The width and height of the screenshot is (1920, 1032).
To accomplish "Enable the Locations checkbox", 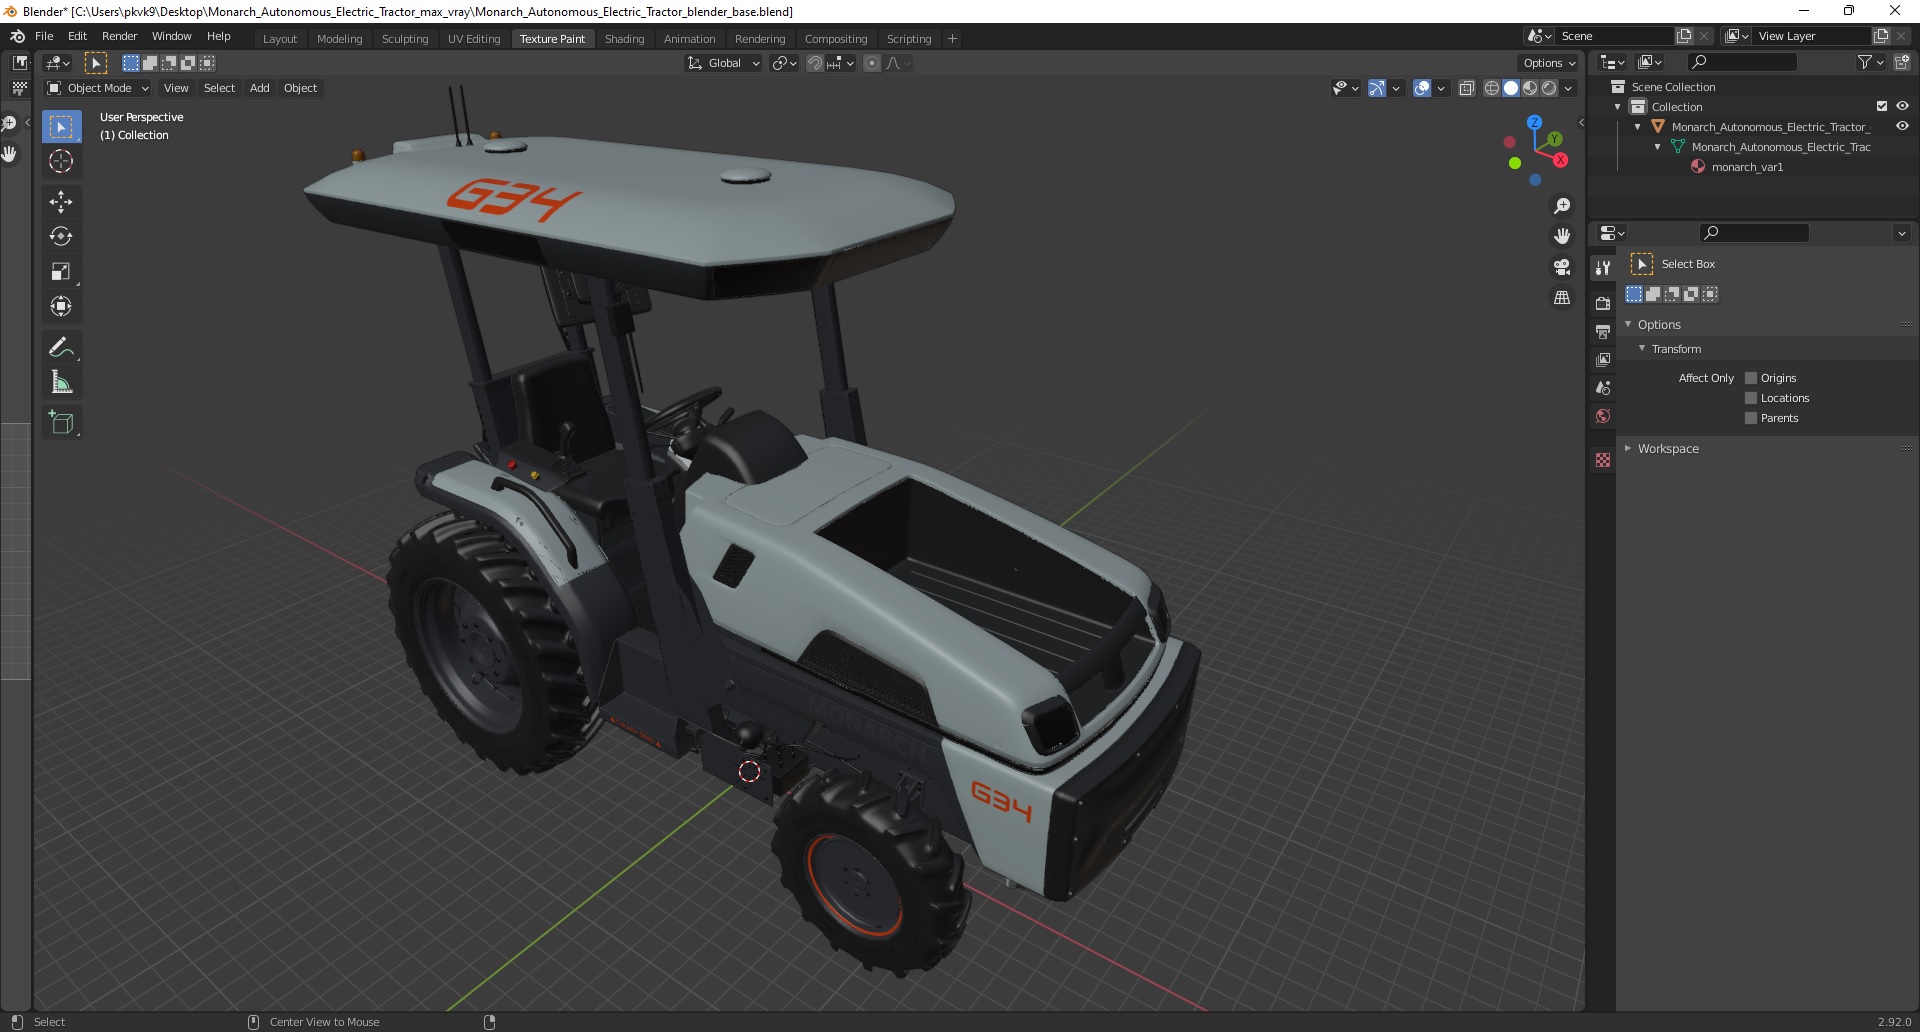I will coord(1751,398).
